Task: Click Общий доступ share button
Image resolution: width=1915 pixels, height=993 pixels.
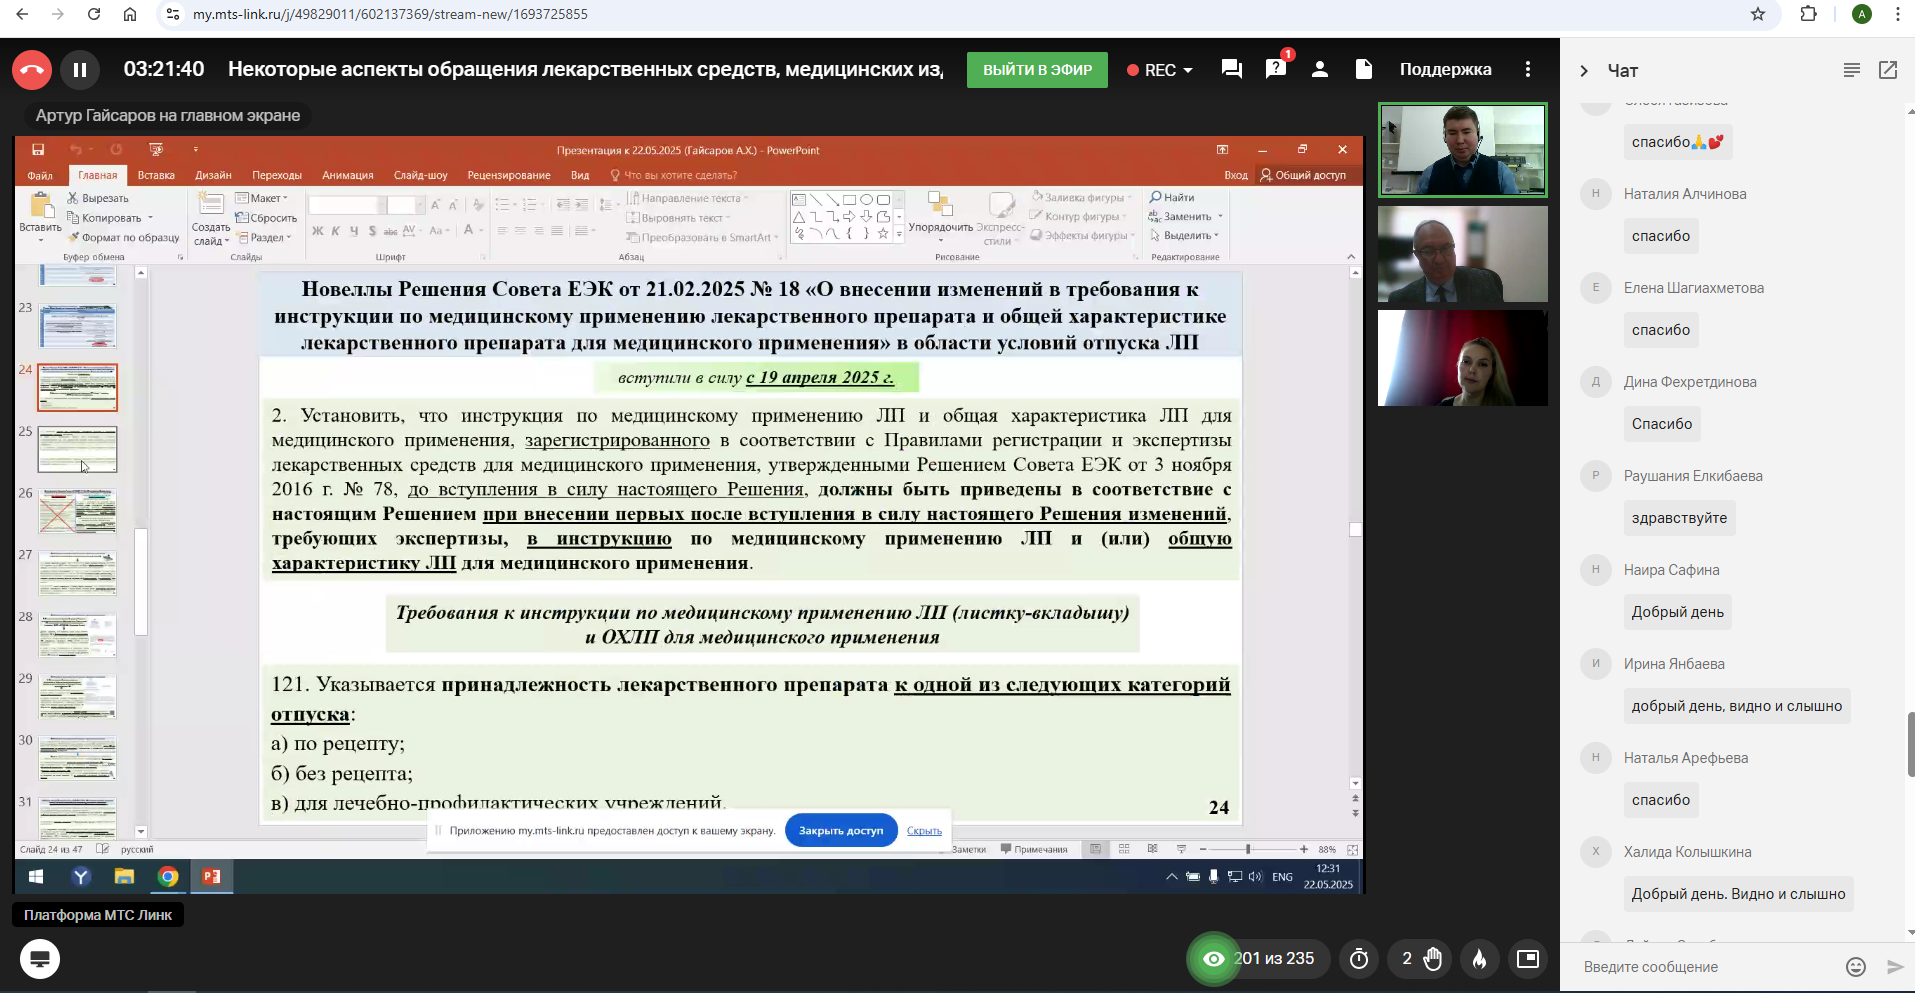Action: point(1303,175)
